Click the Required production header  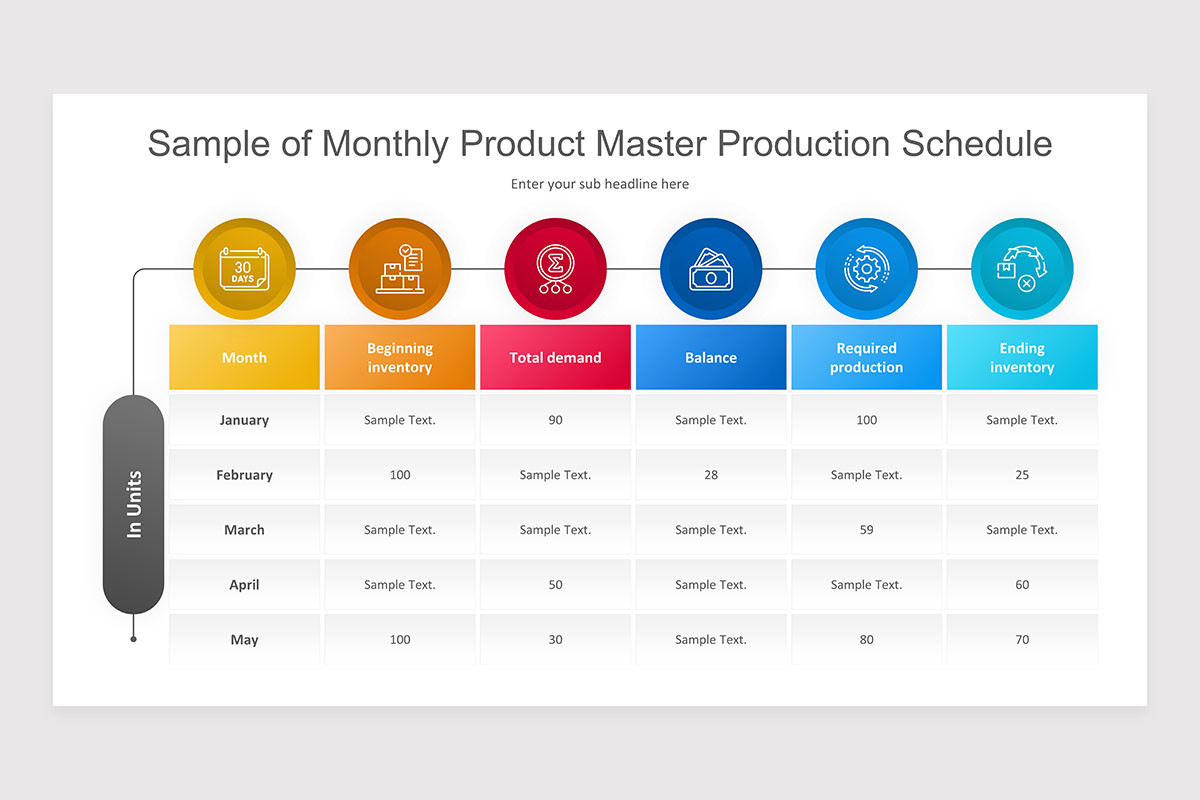(x=866, y=357)
